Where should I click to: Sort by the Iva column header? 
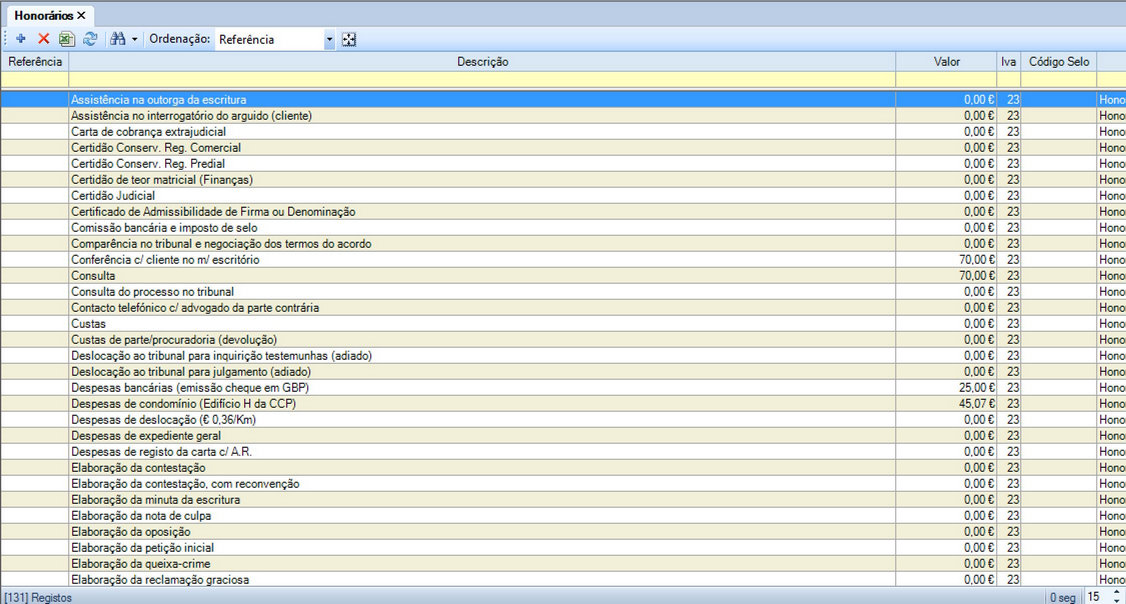point(1008,62)
